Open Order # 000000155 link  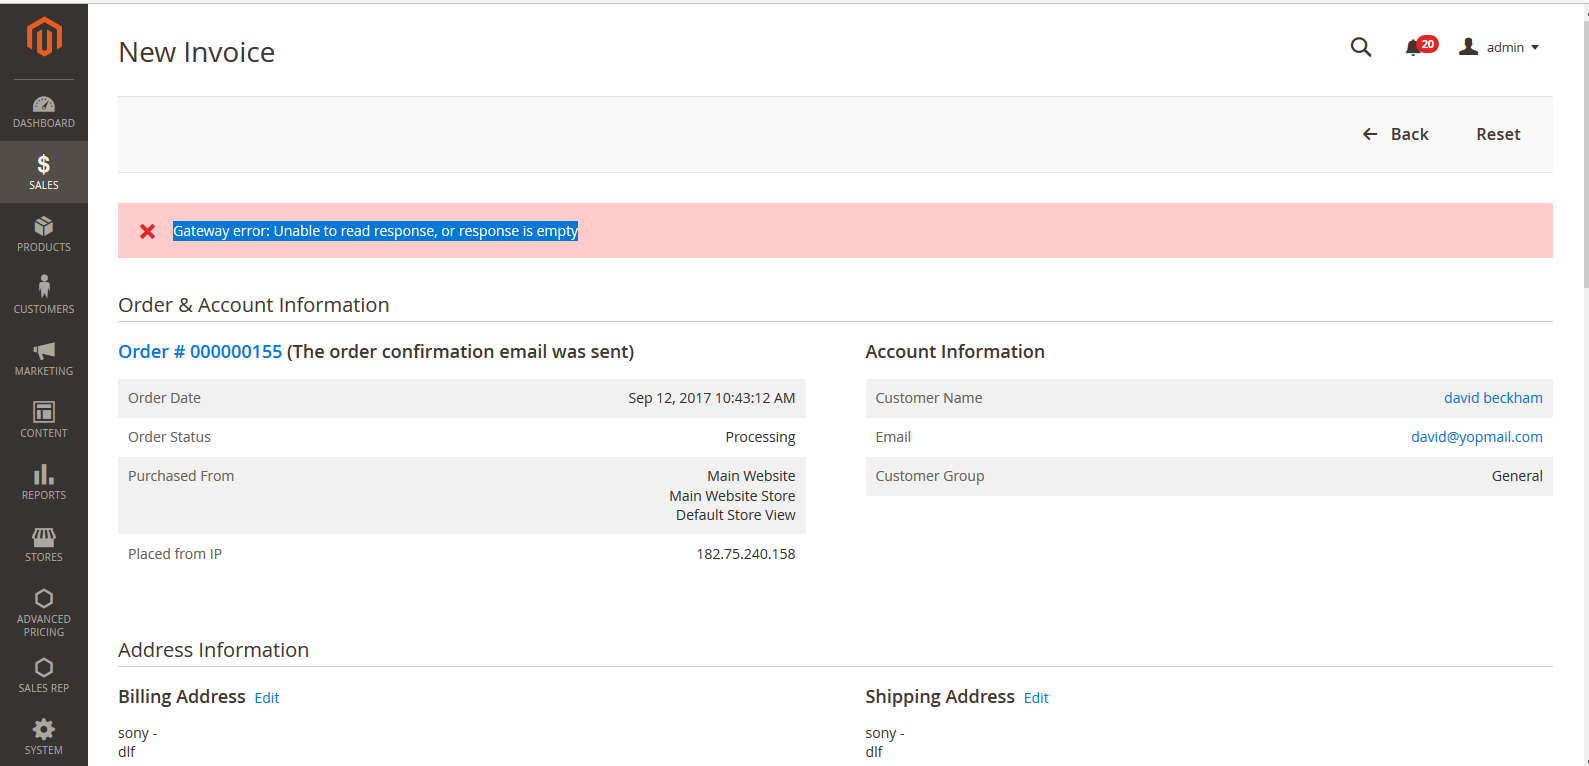click(200, 352)
